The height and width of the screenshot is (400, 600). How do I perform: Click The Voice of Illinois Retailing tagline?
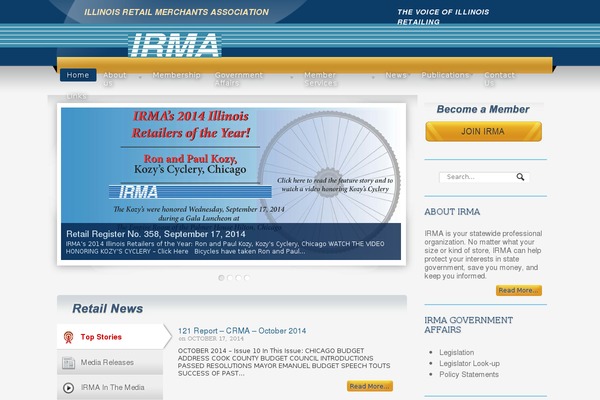443,17
